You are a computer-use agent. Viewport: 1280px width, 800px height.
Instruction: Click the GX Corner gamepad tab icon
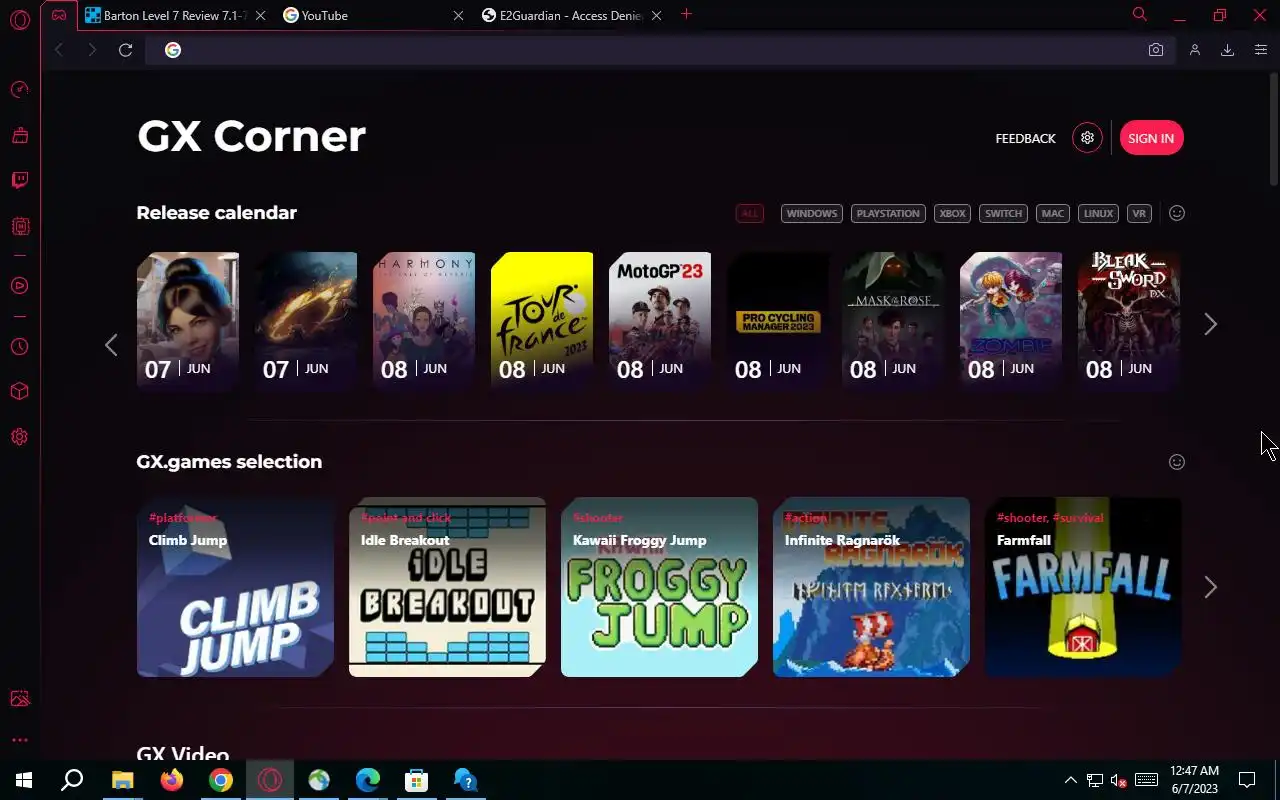point(59,15)
